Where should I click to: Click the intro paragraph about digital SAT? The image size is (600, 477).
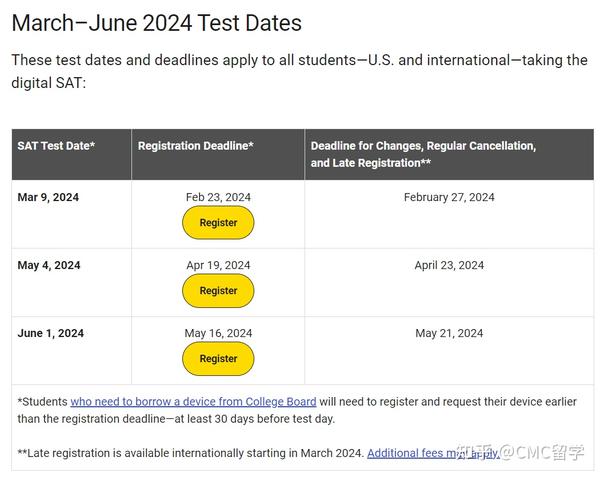pyautogui.click(x=299, y=71)
